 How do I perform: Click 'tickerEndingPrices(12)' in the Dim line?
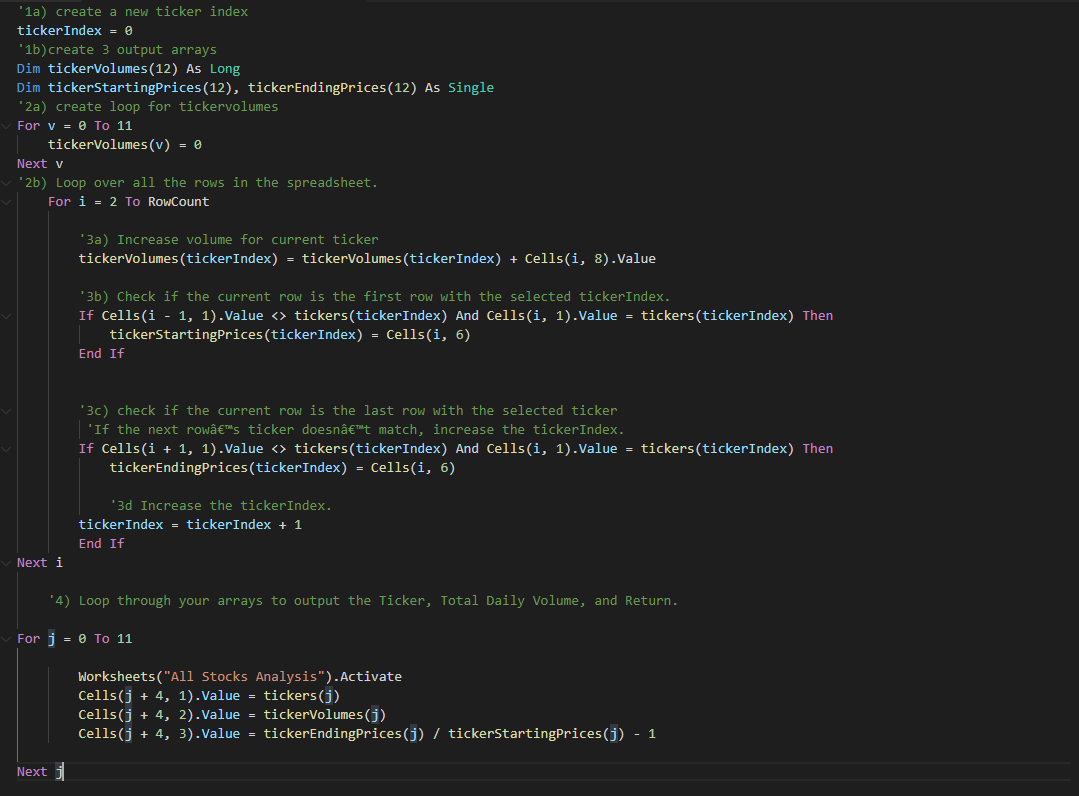click(x=332, y=87)
